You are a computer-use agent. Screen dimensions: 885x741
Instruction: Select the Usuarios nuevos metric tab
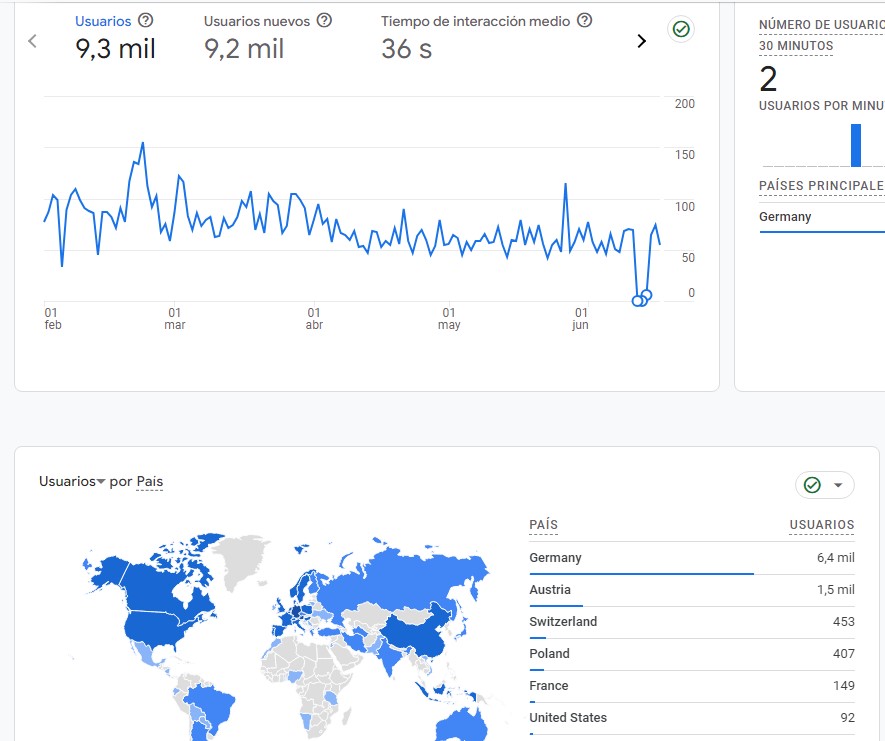(268, 38)
